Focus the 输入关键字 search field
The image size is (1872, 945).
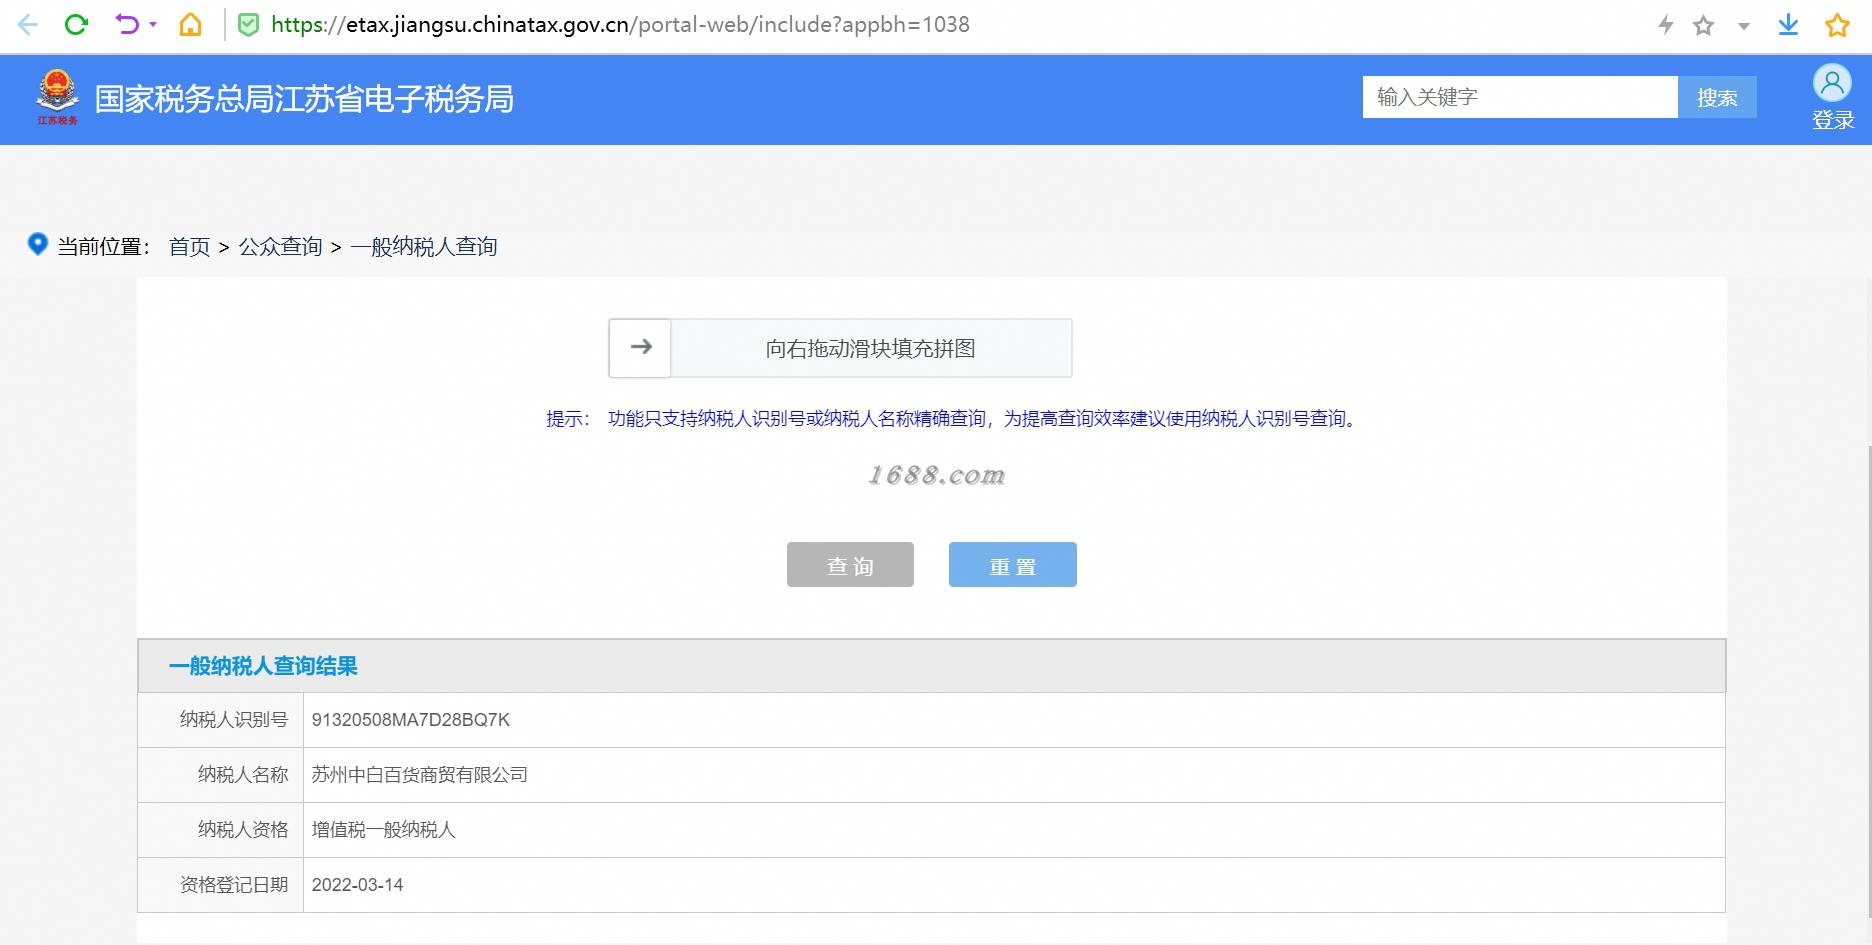pyautogui.click(x=1520, y=97)
